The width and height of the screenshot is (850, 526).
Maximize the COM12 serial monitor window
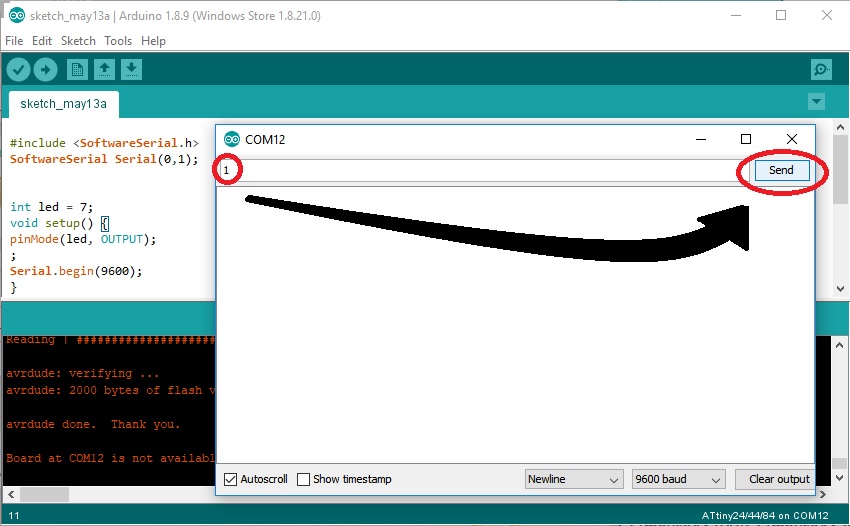(x=746, y=139)
